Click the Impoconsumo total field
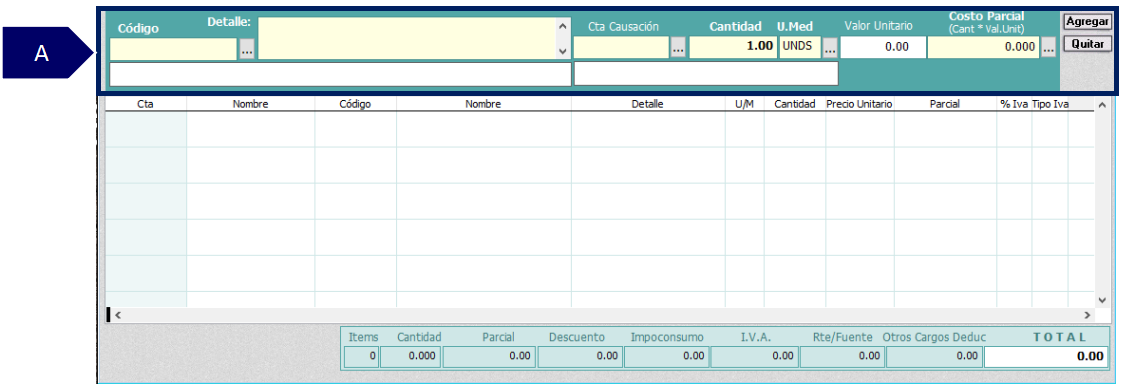Image resolution: width=1122 pixels, height=390 pixels. pyautogui.click(x=666, y=356)
